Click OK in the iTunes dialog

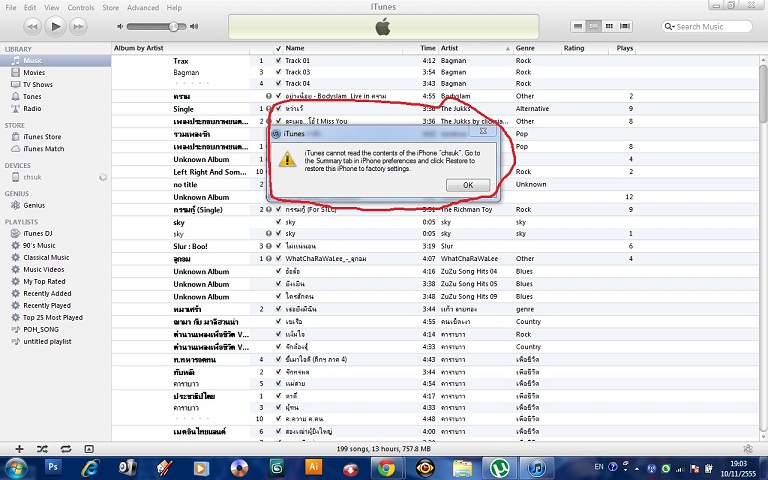point(468,185)
